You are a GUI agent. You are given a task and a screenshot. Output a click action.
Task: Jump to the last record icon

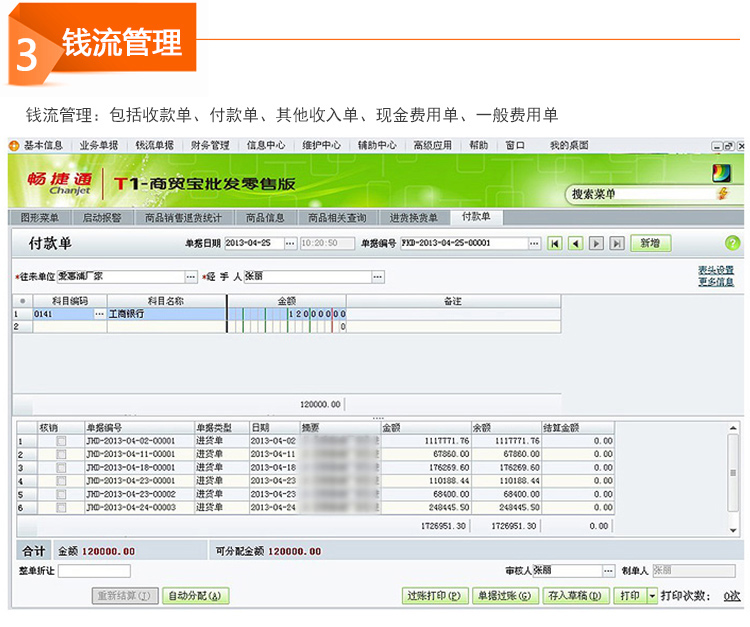coord(617,243)
